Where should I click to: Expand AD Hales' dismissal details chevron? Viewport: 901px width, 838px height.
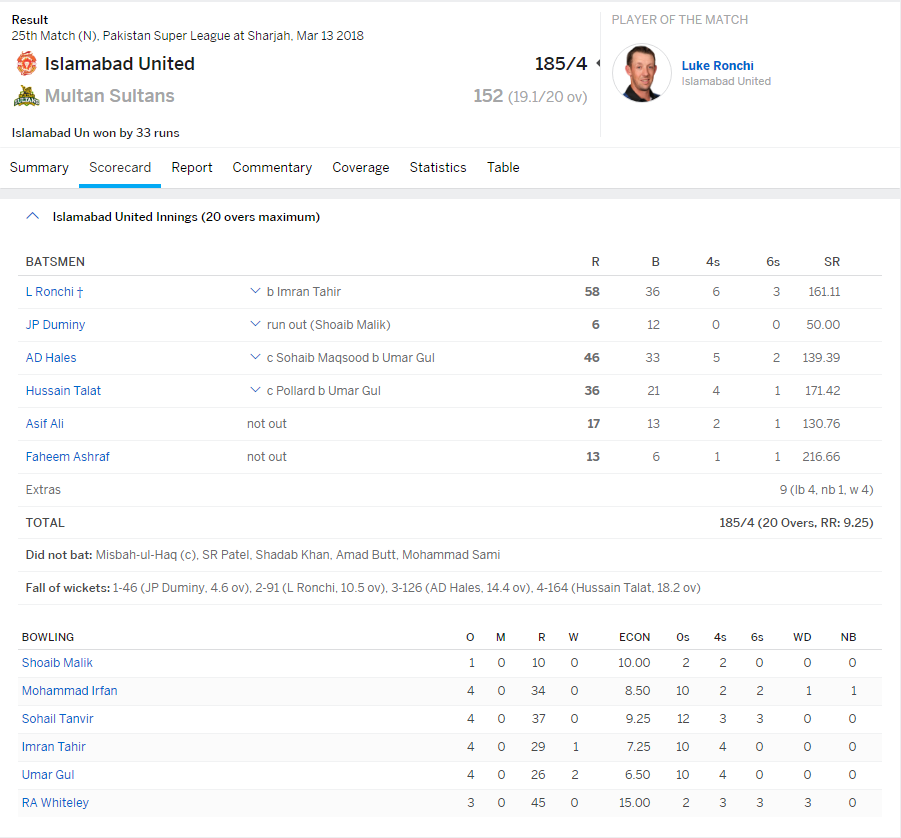click(x=255, y=358)
